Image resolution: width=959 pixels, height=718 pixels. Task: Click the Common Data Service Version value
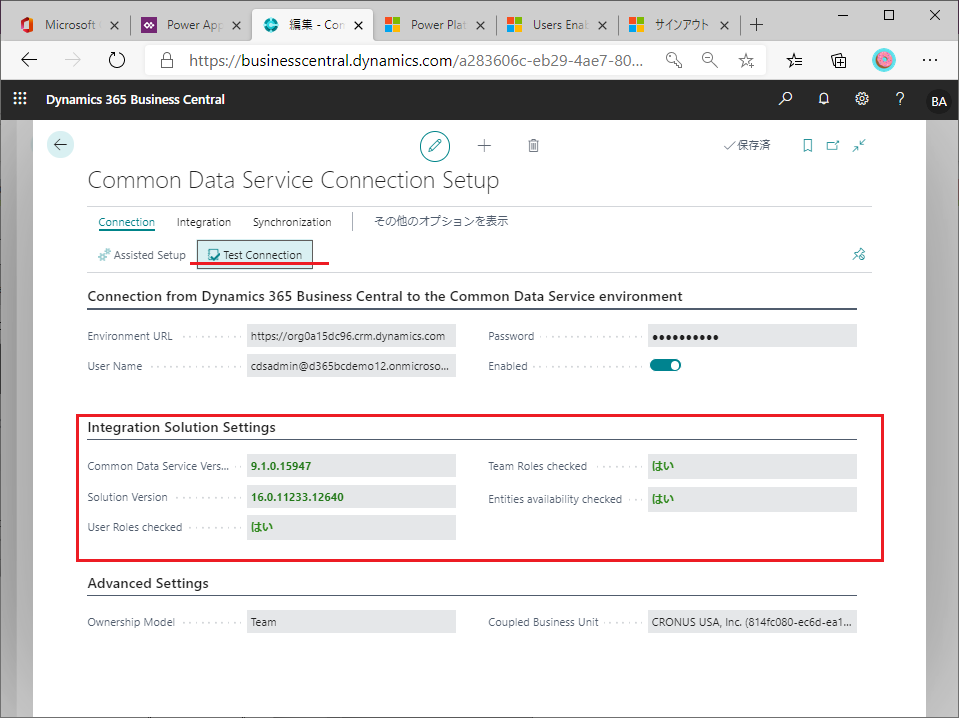[x=351, y=465]
